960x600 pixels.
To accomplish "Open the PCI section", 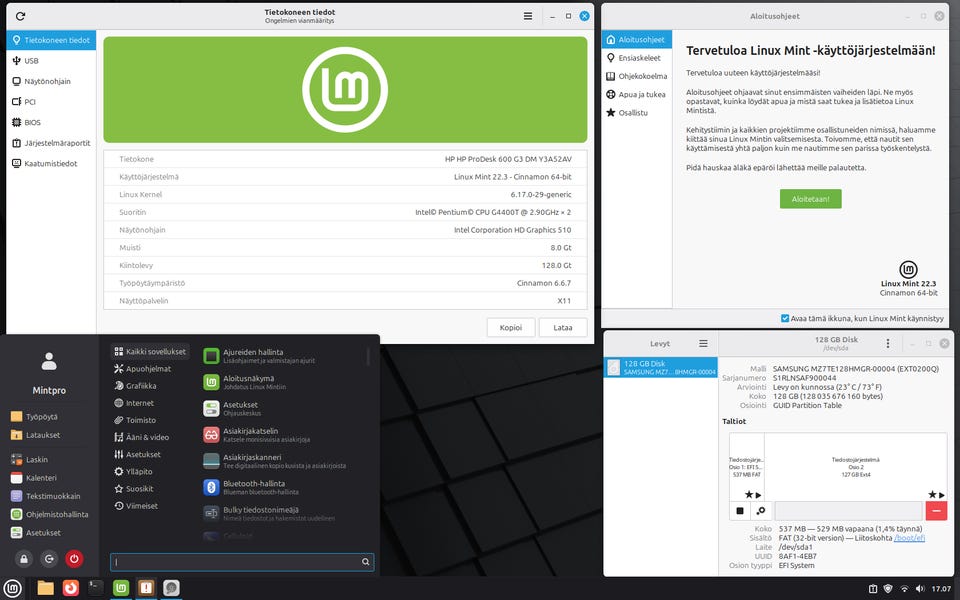I will click(51, 102).
